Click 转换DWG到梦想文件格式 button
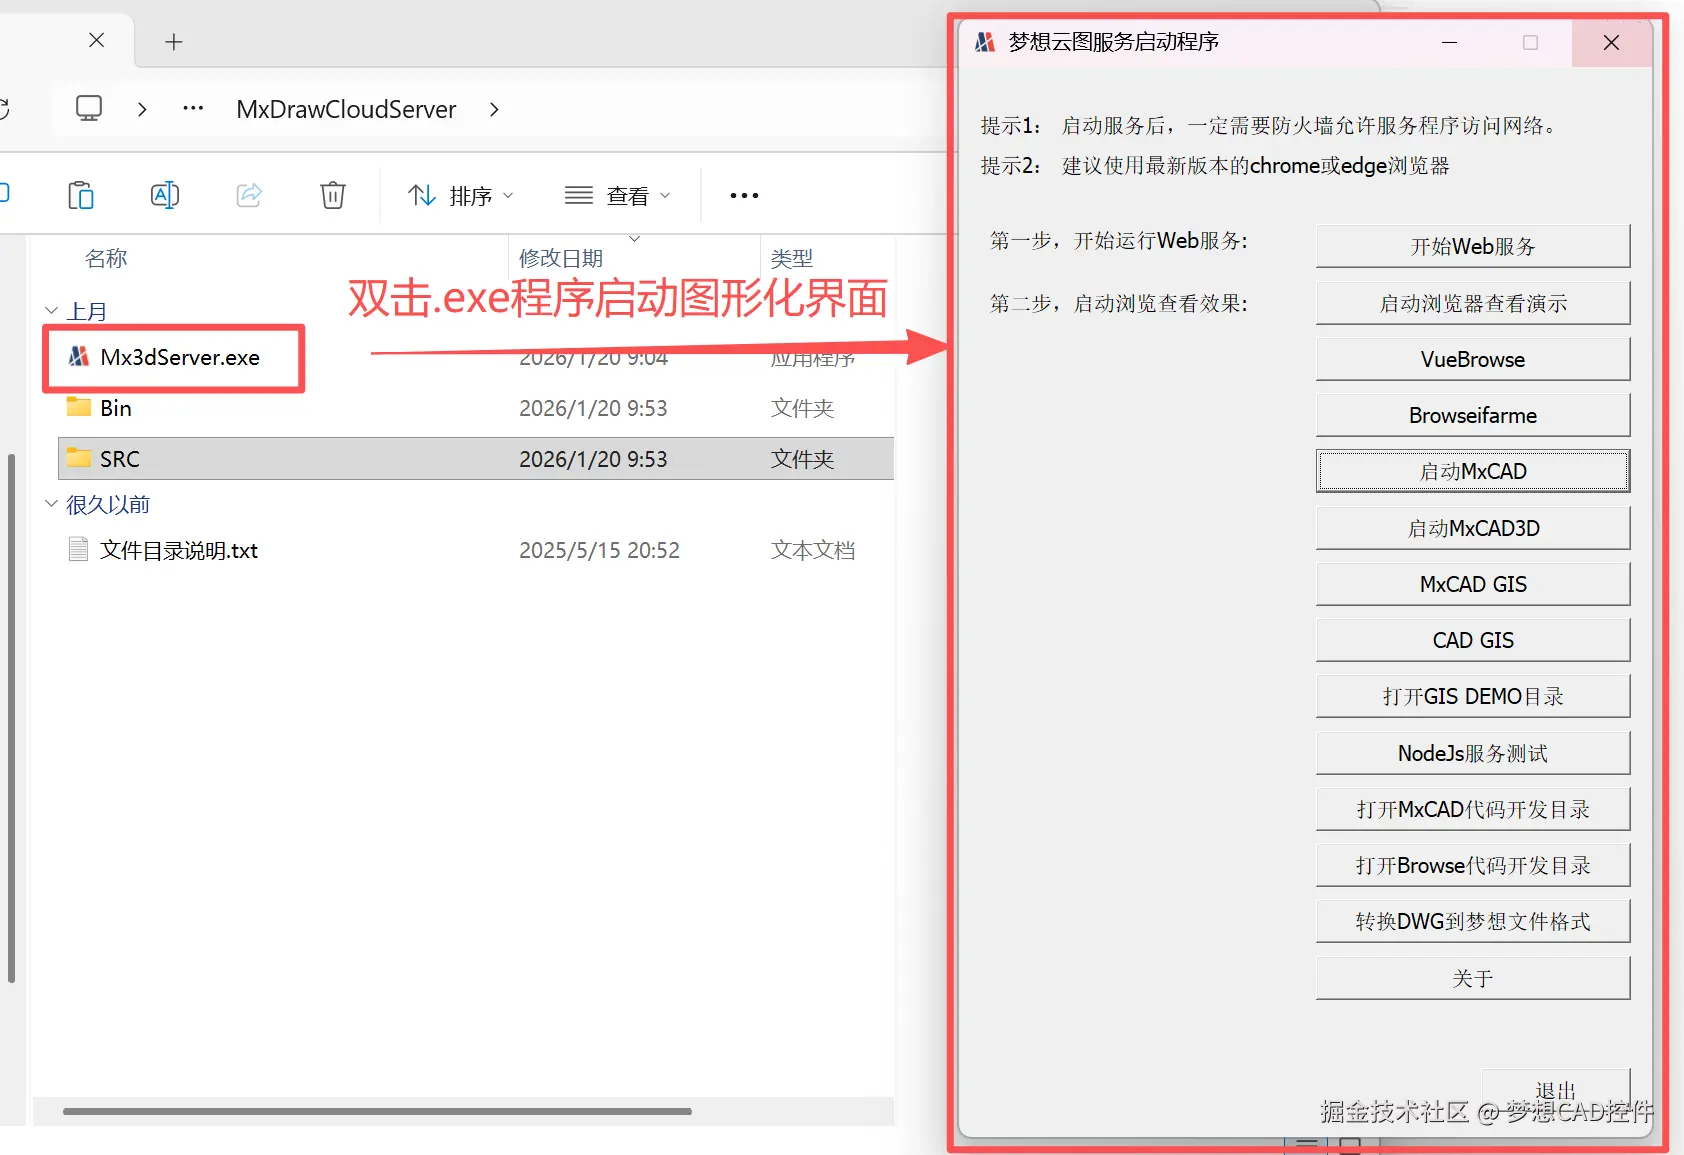1684x1155 pixels. 1473,921
